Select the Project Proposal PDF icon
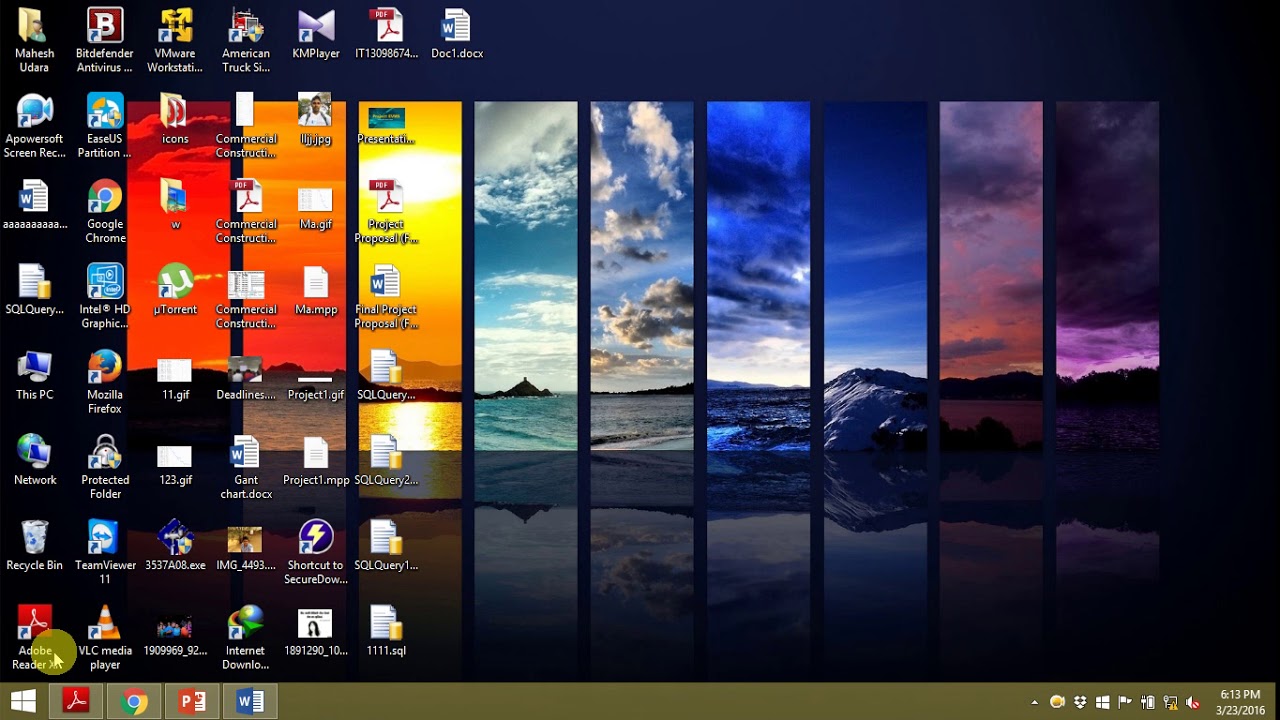 (386, 211)
